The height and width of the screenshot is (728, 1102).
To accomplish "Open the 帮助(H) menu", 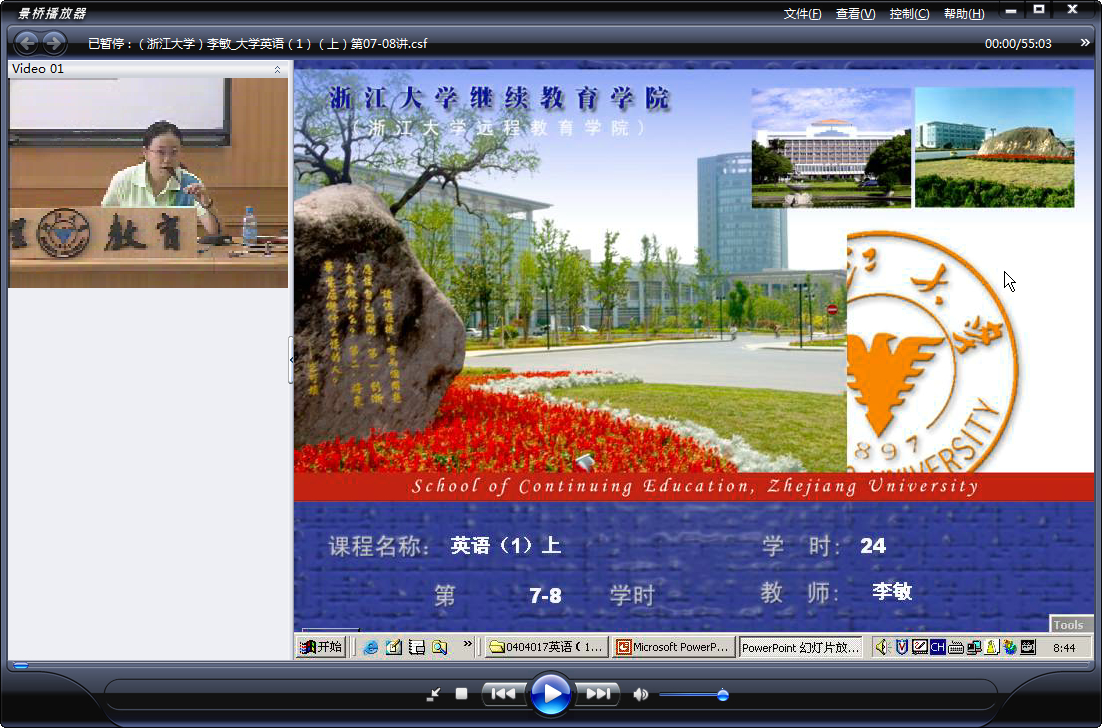I will coord(964,14).
